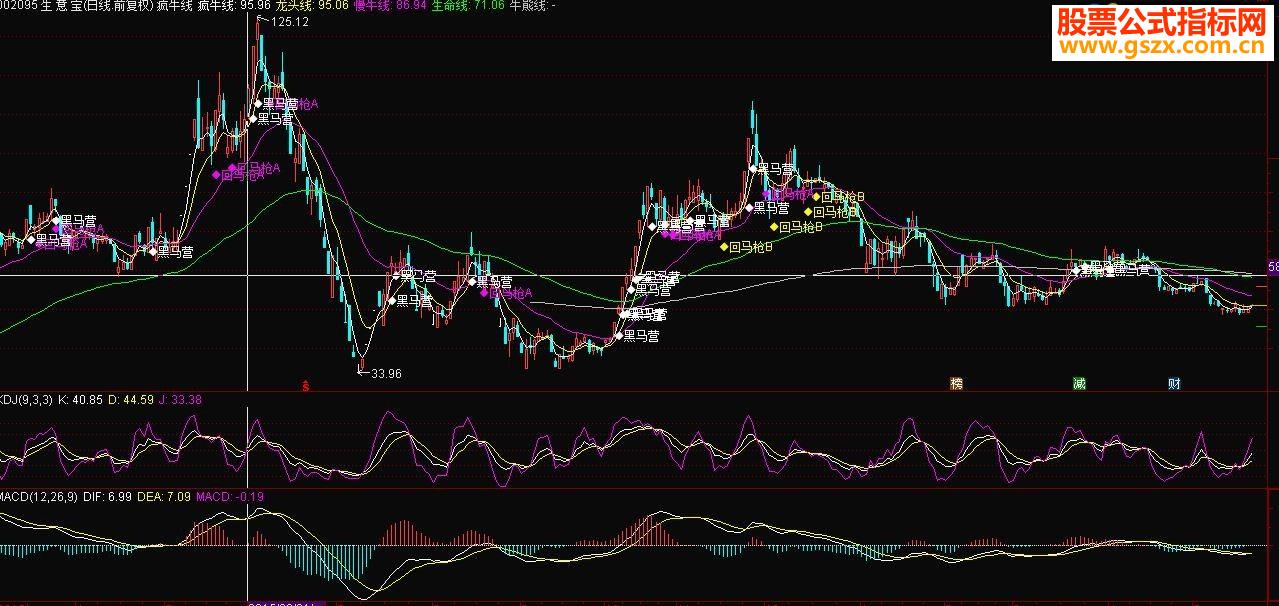
Task: Select the green 生命线 71.06 value
Action: click(467, 6)
